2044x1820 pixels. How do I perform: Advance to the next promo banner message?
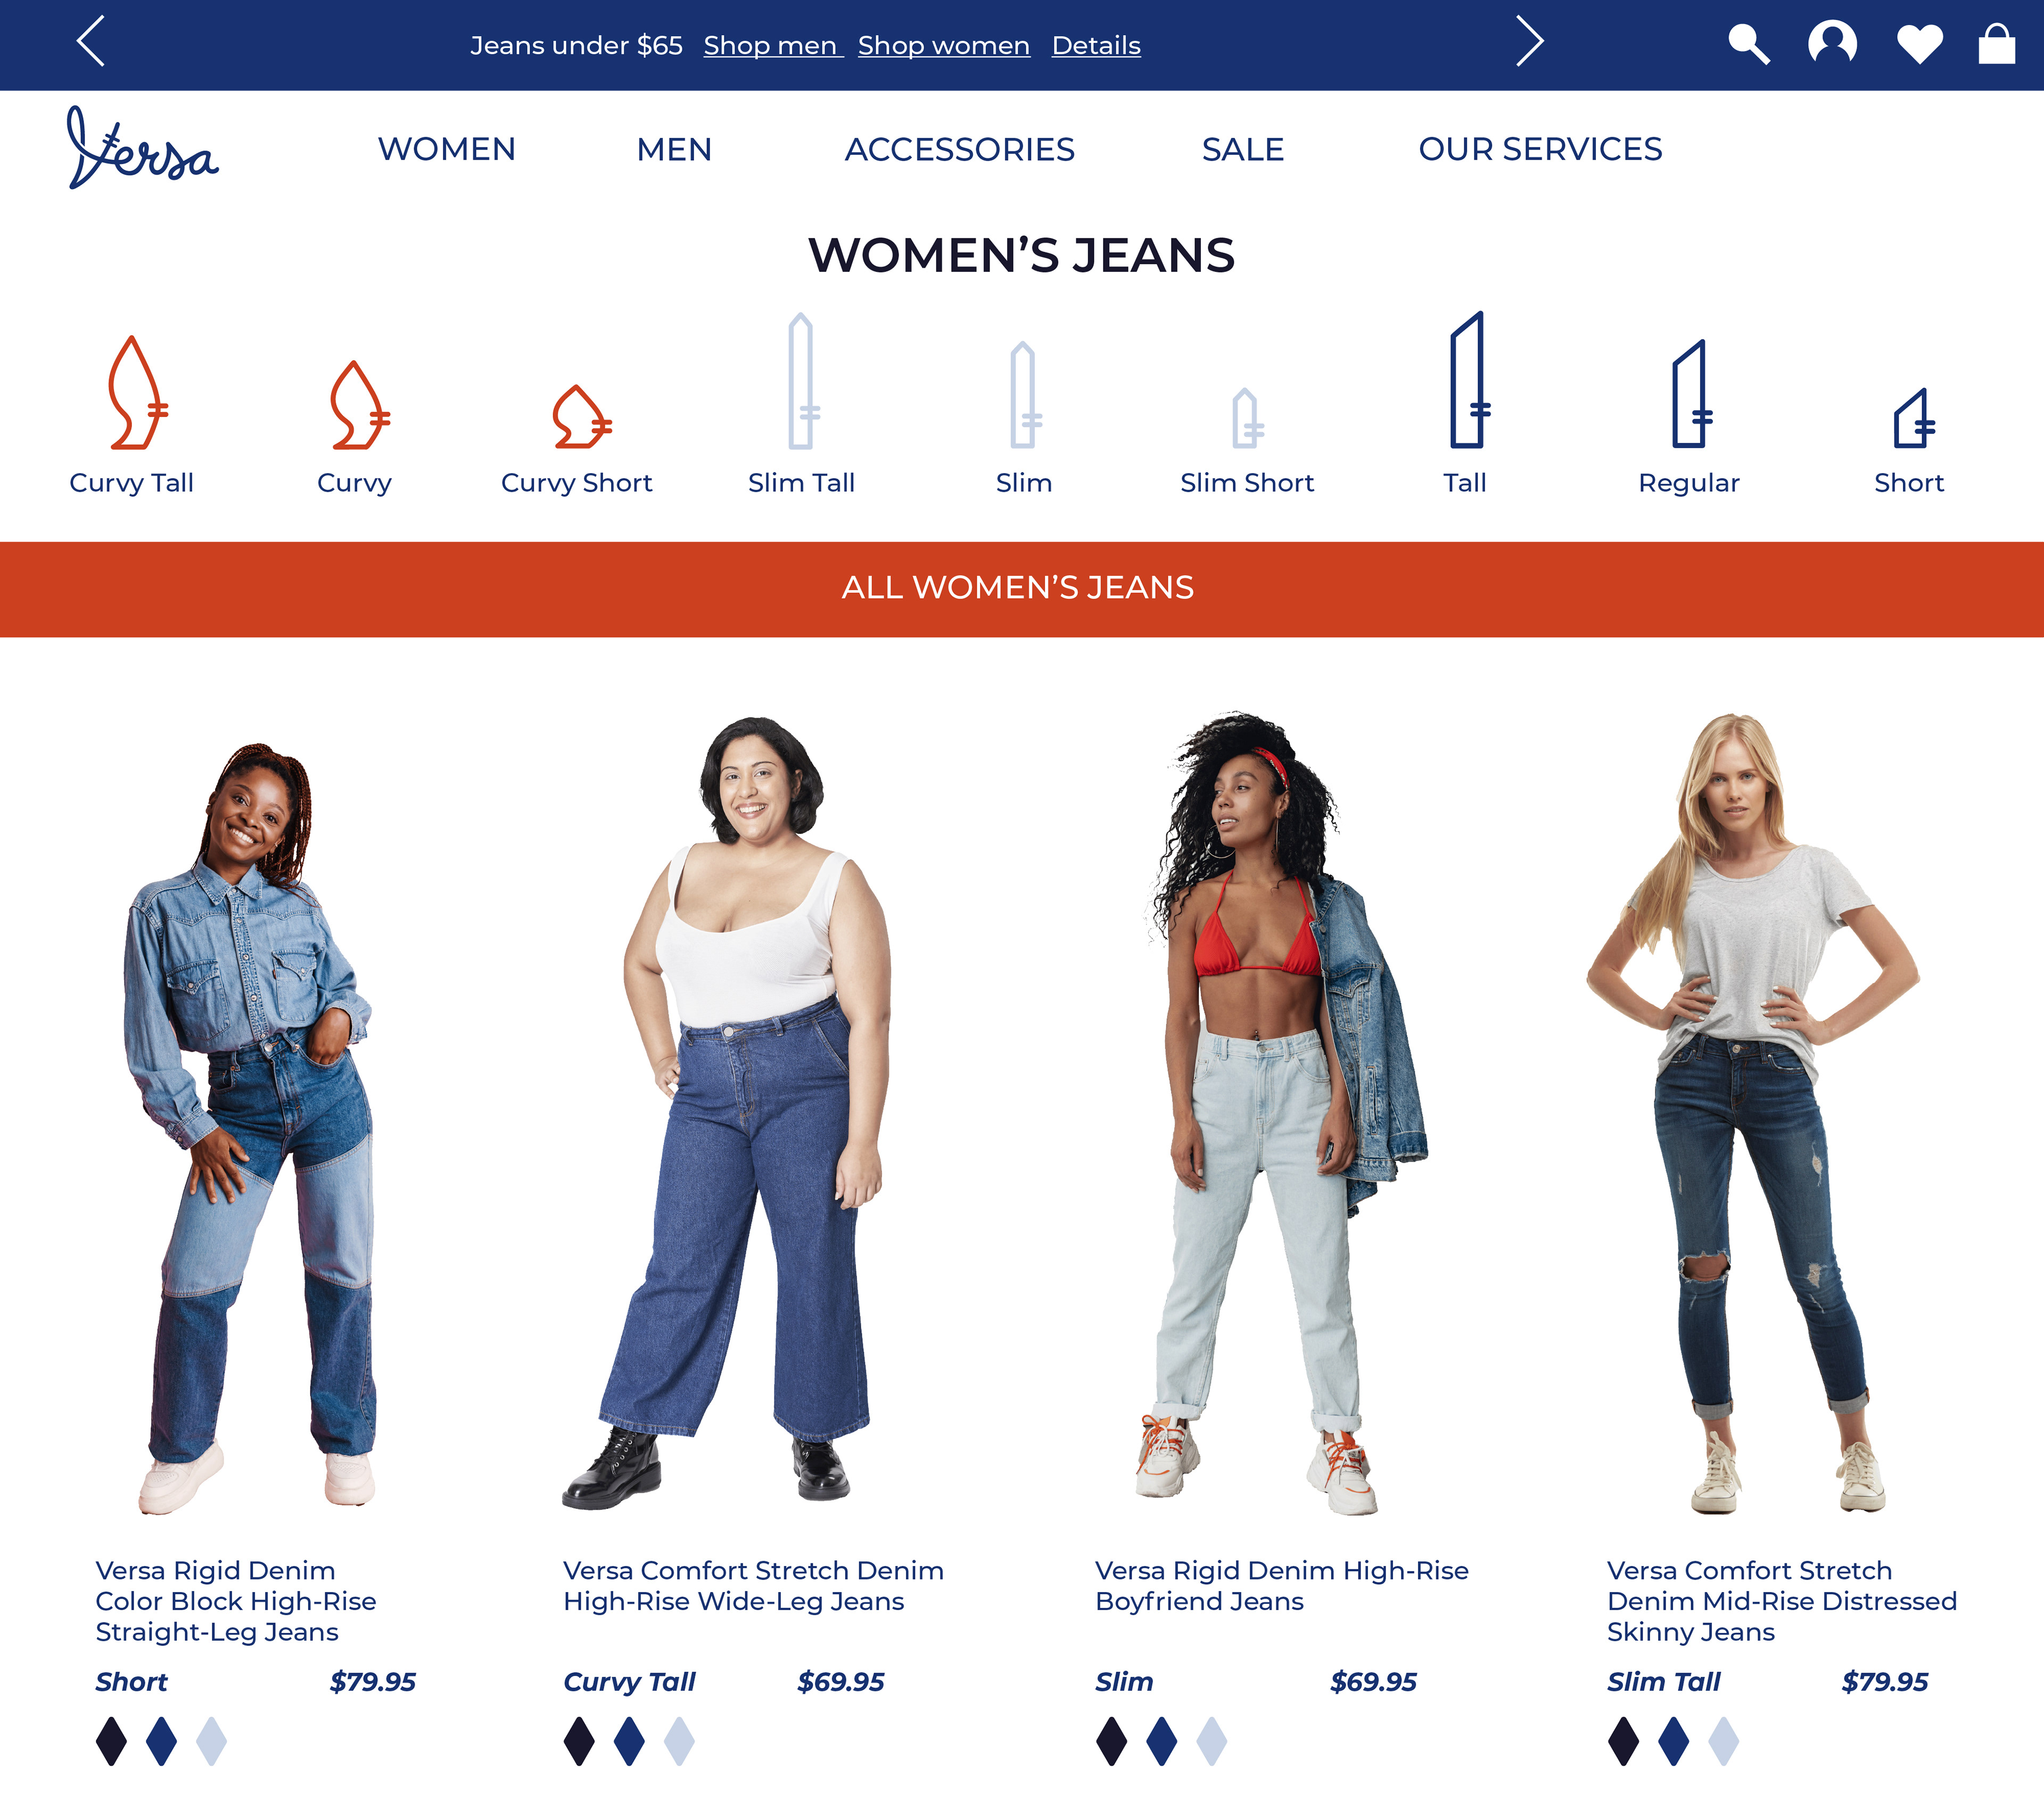1529,42
